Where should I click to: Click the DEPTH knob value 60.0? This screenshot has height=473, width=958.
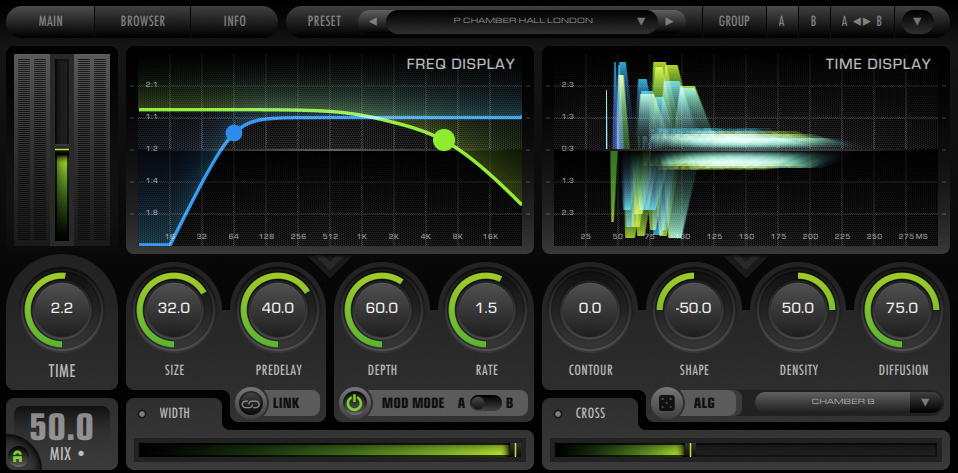tap(382, 309)
